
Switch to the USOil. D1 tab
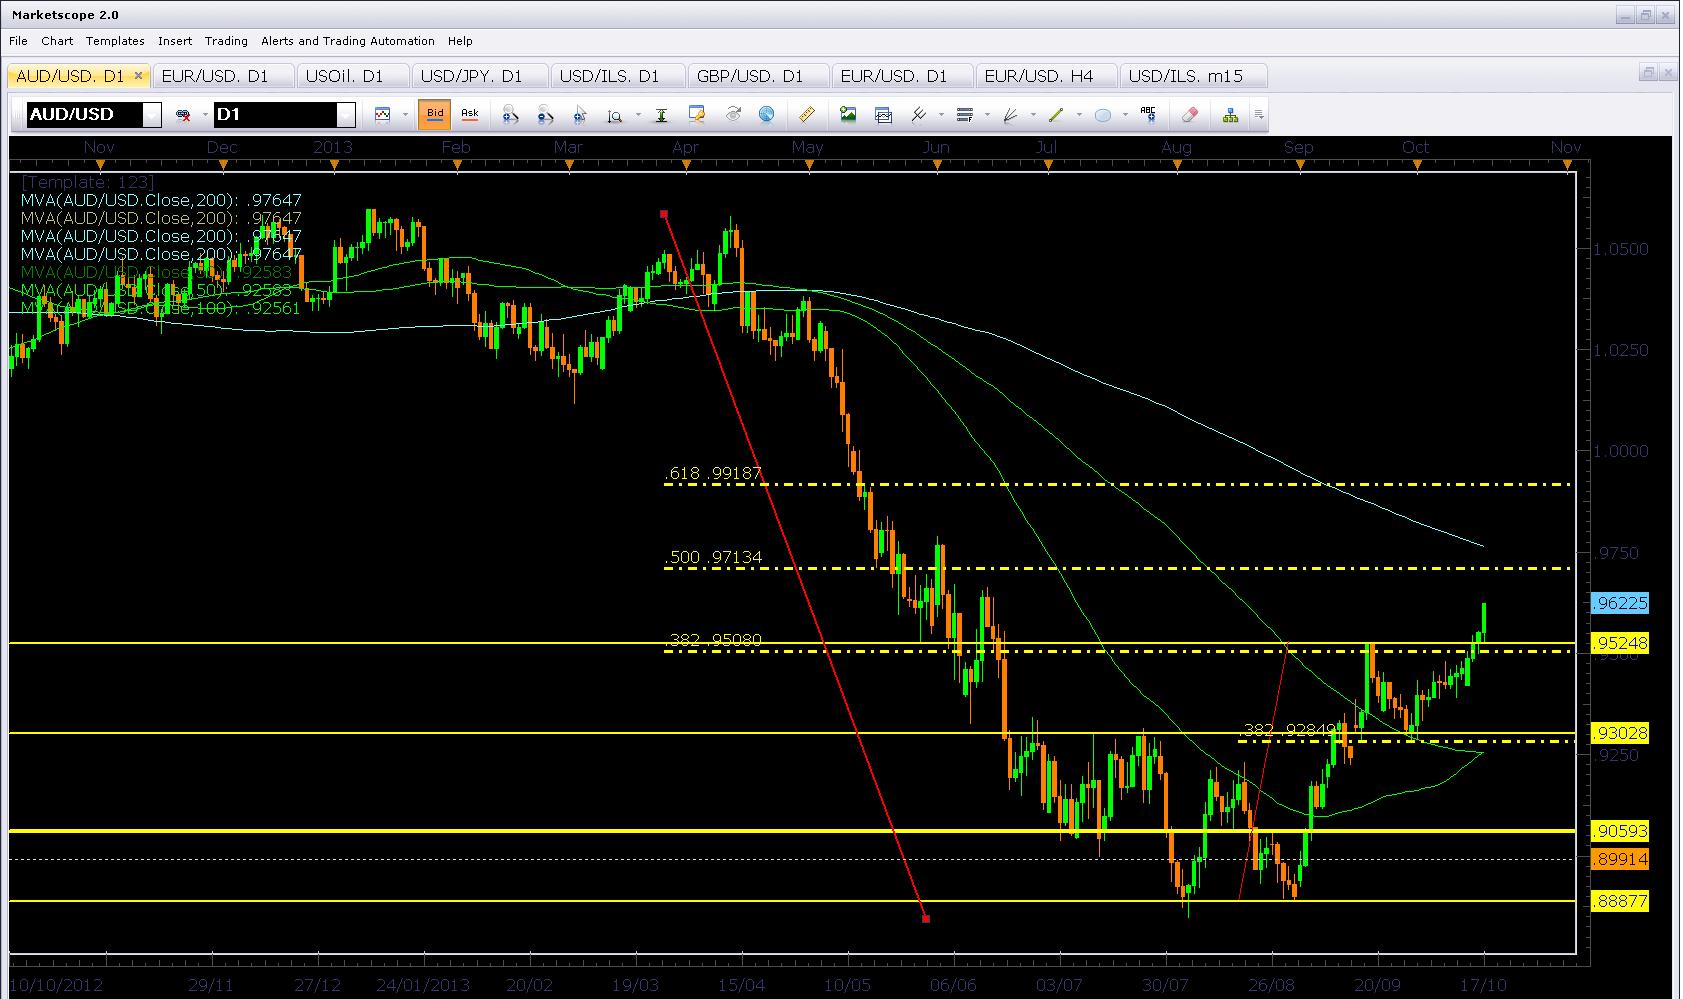pyautogui.click(x=345, y=76)
